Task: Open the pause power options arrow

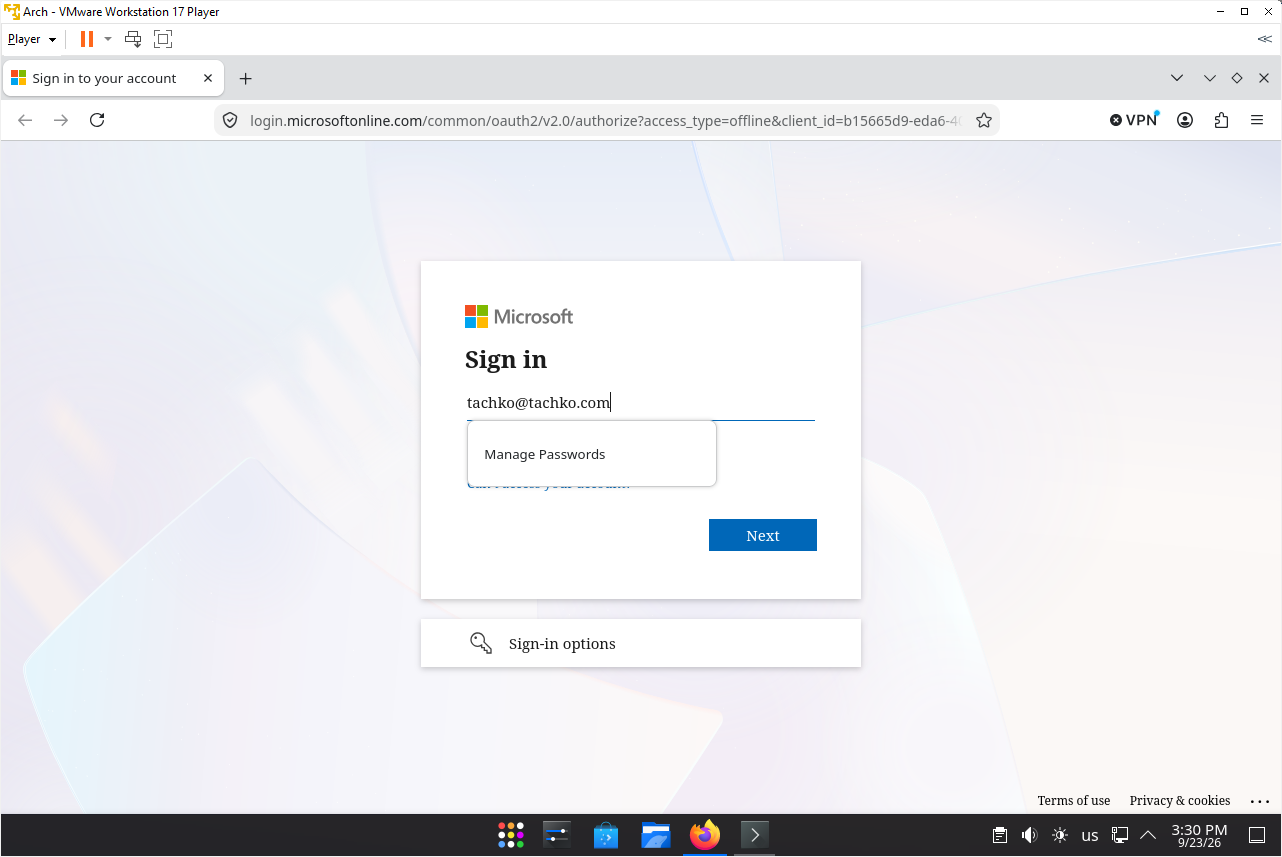Action: [x=108, y=39]
